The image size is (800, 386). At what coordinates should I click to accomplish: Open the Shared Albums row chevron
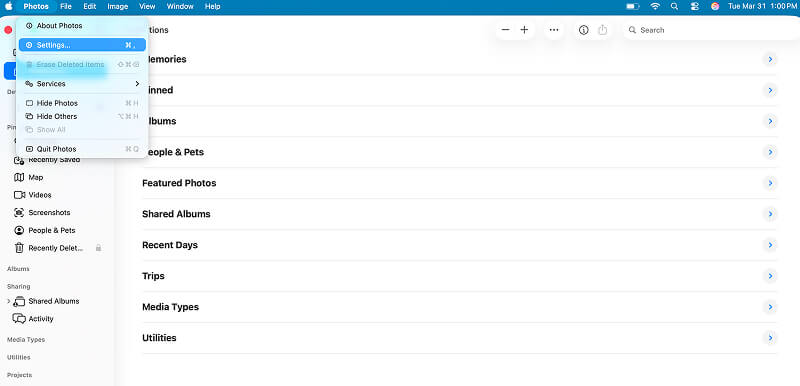click(770, 214)
